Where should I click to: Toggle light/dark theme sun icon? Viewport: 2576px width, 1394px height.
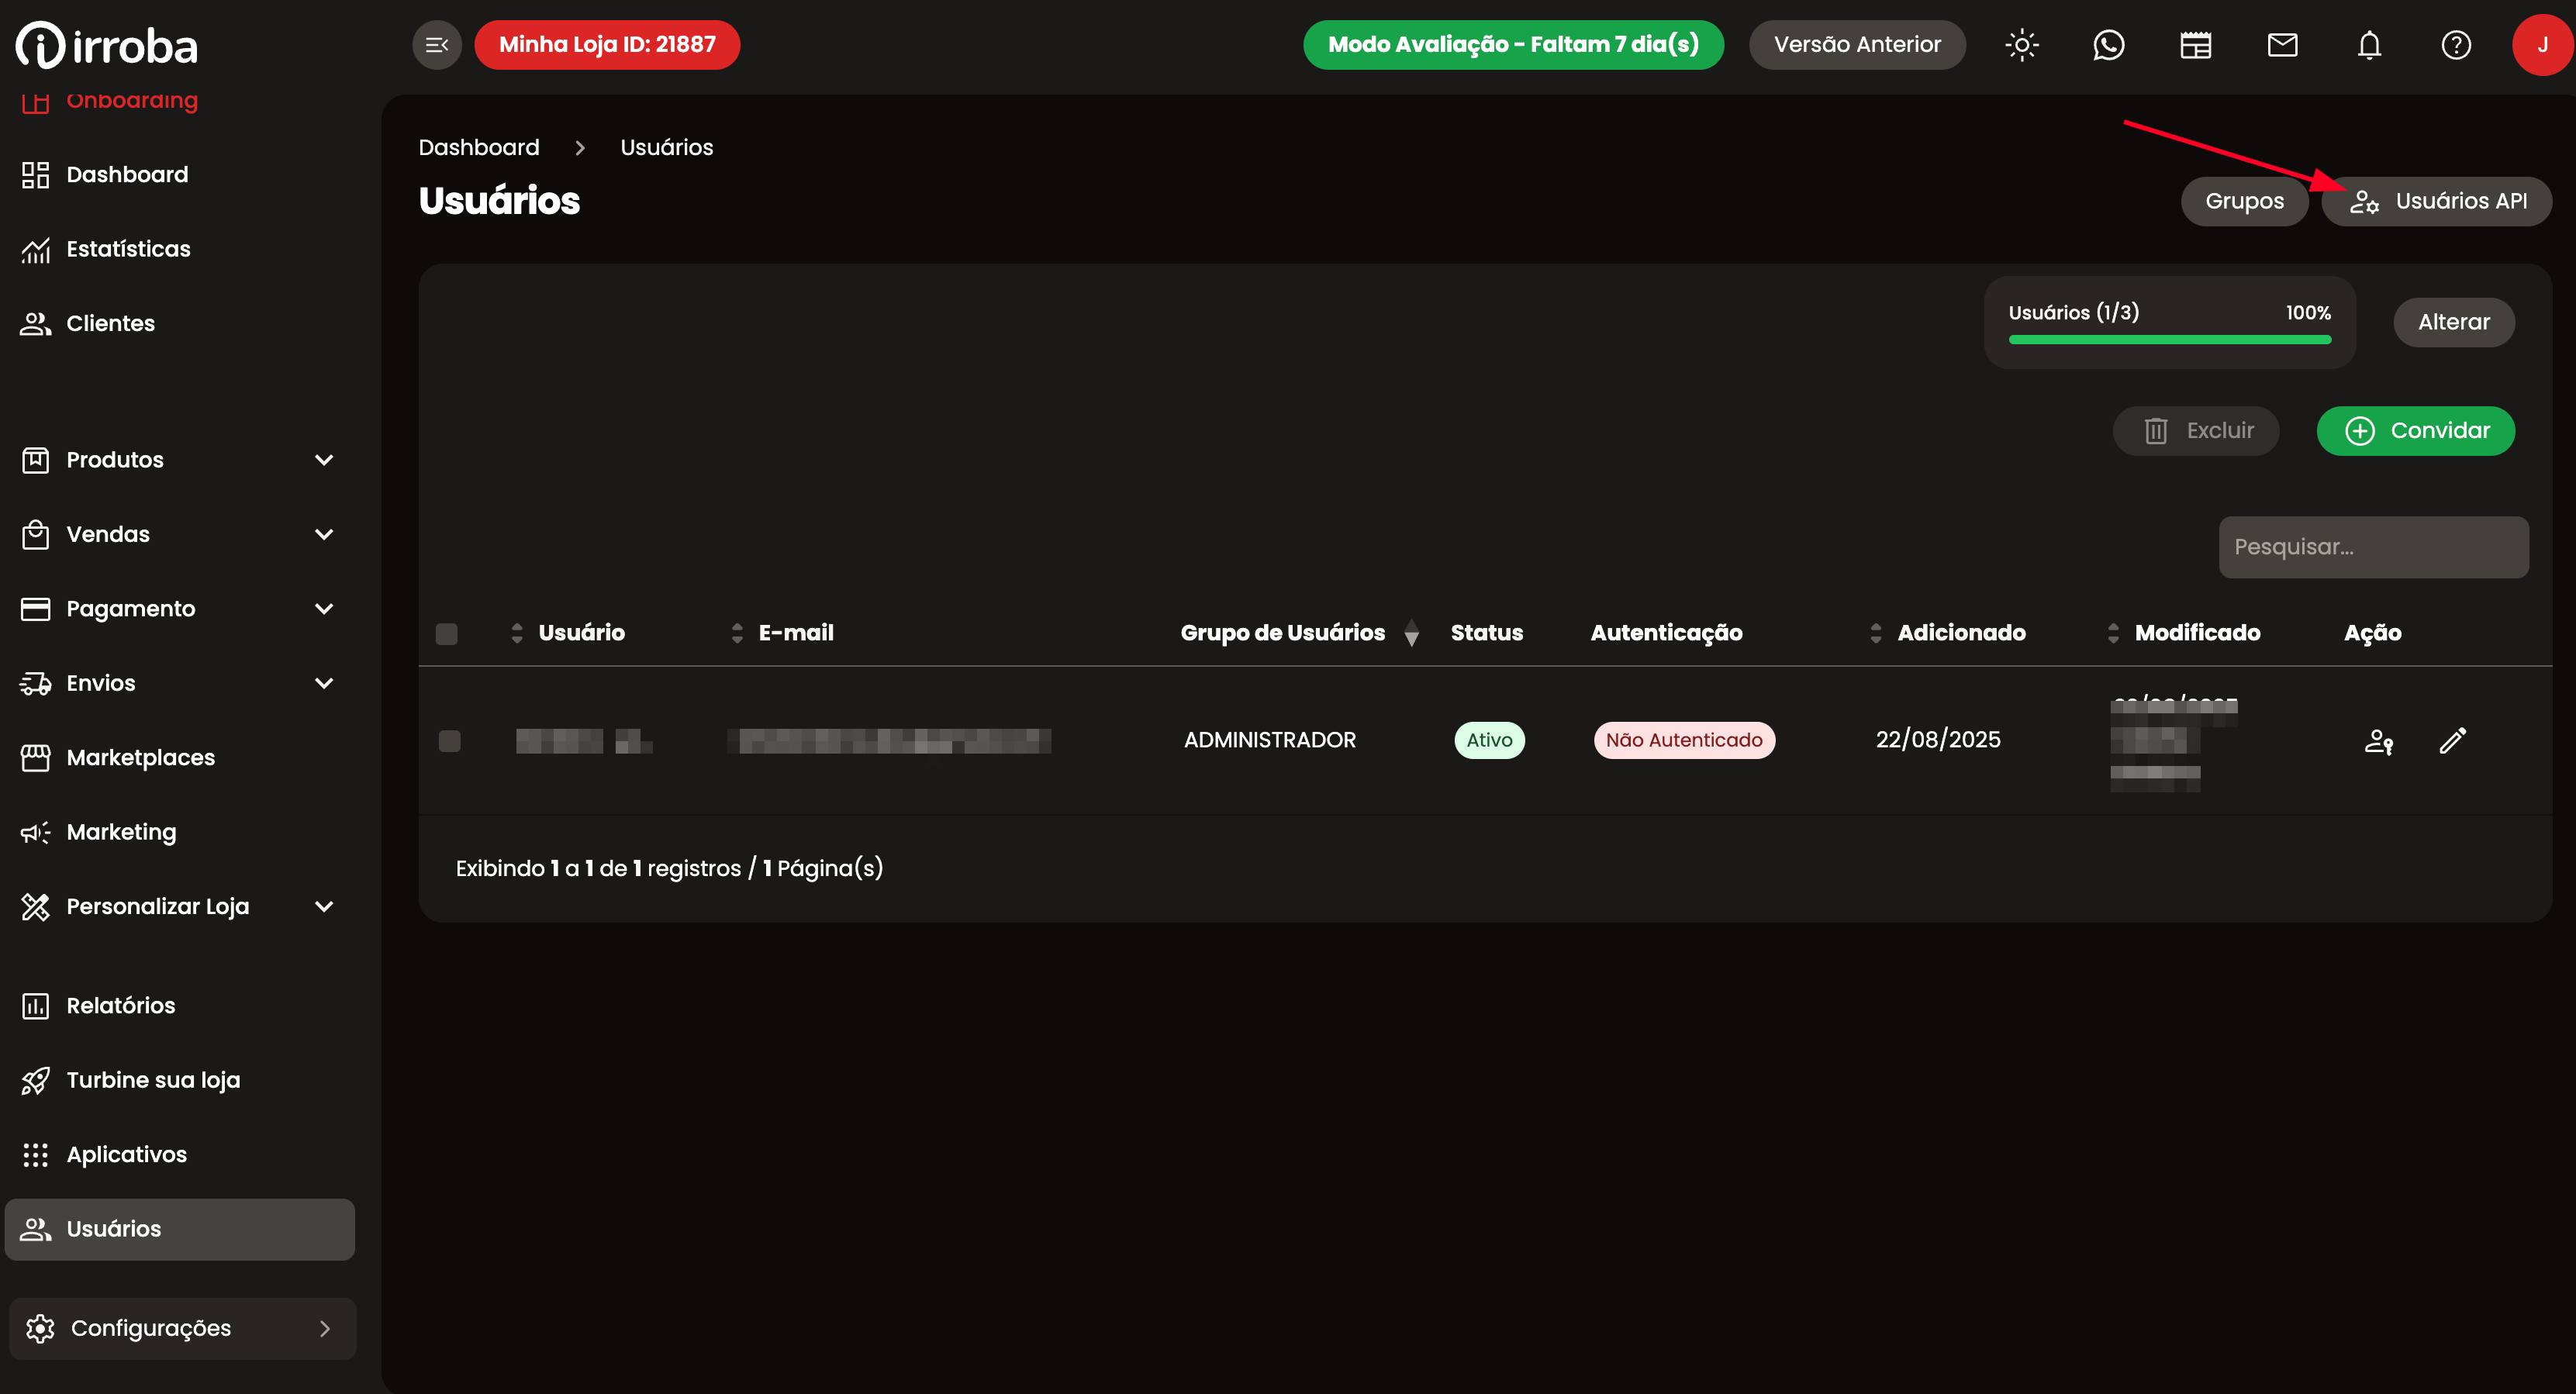pyautogui.click(x=2021, y=45)
